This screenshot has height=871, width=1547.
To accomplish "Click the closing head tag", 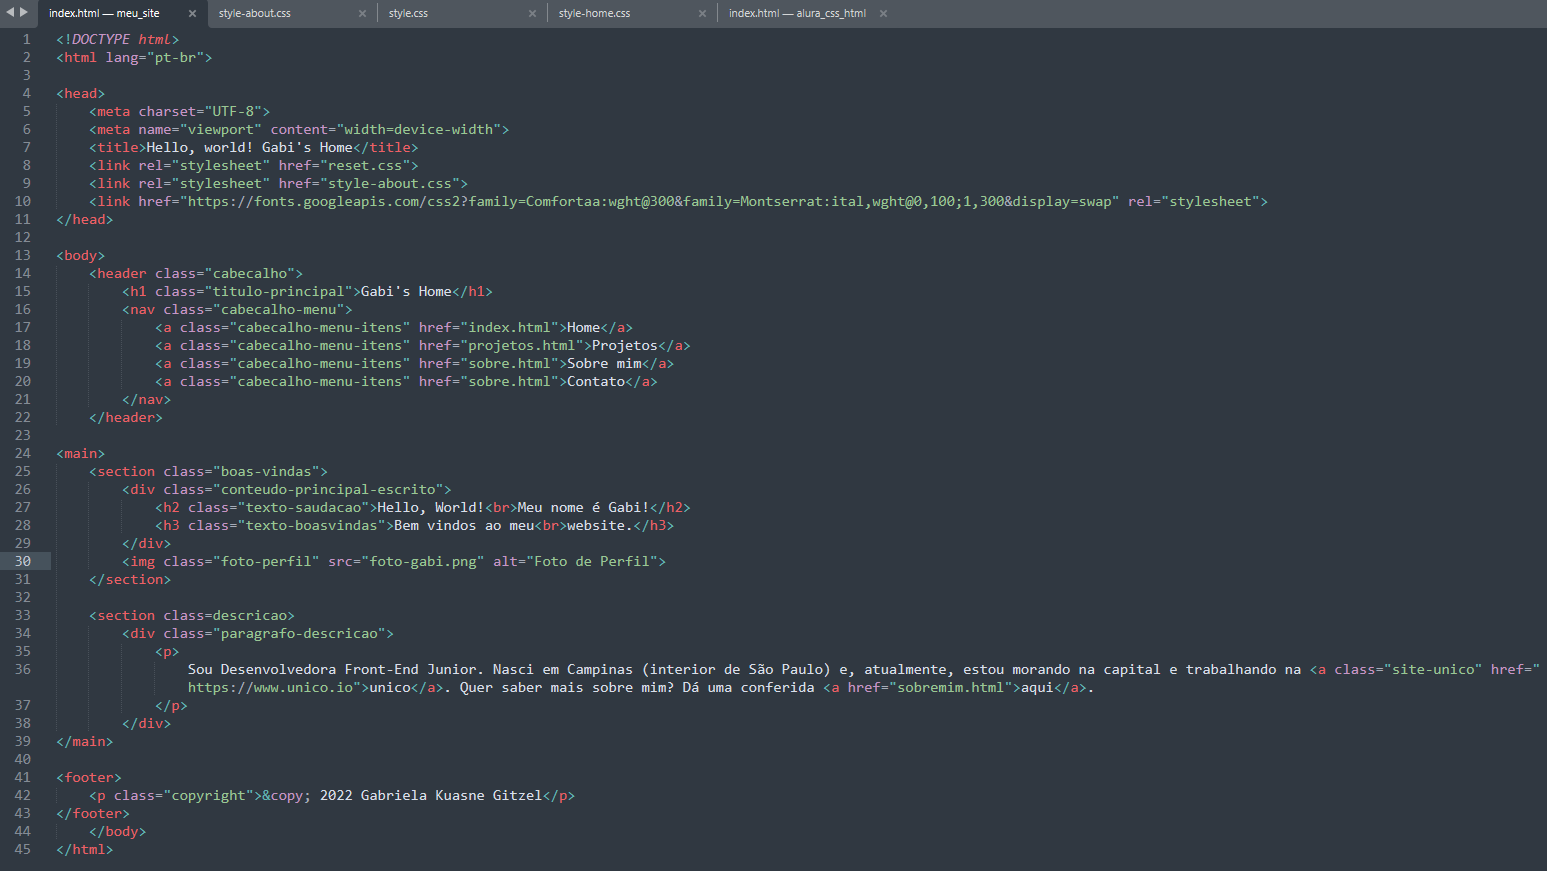I will (x=85, y=219).
